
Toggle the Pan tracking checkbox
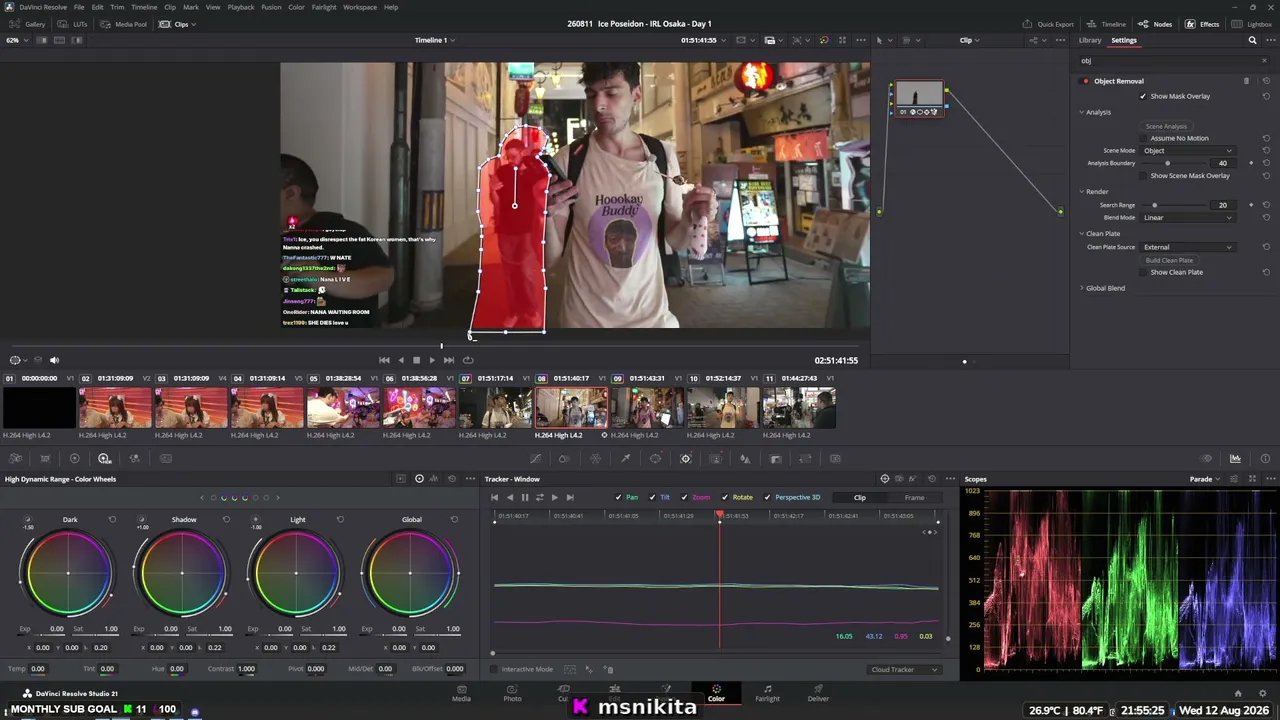click(619, 497)
